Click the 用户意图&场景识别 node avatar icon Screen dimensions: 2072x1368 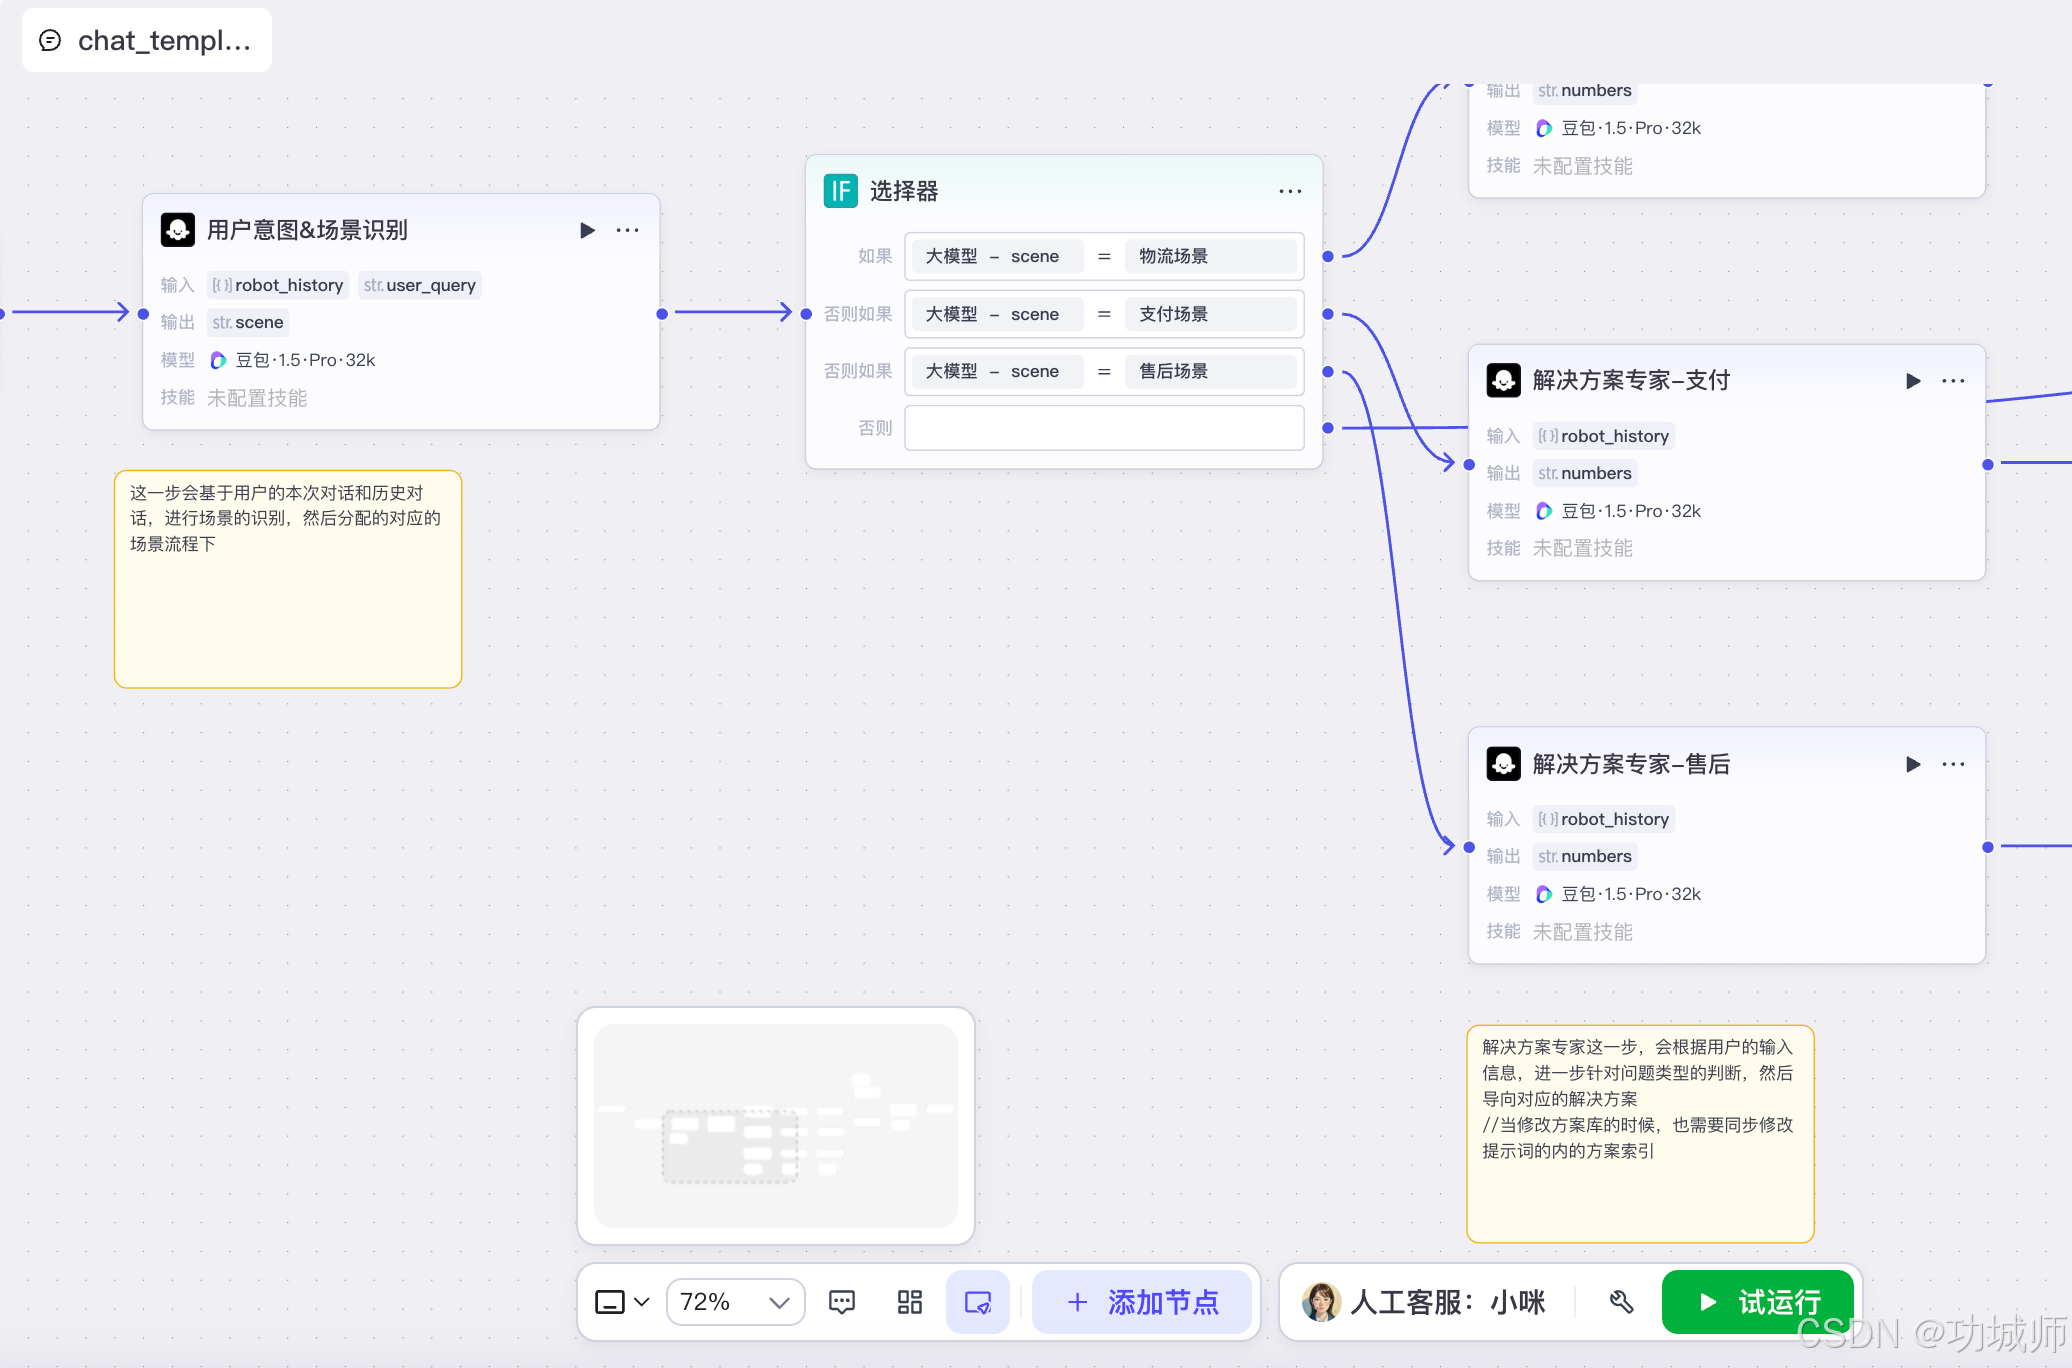[178, 230]
